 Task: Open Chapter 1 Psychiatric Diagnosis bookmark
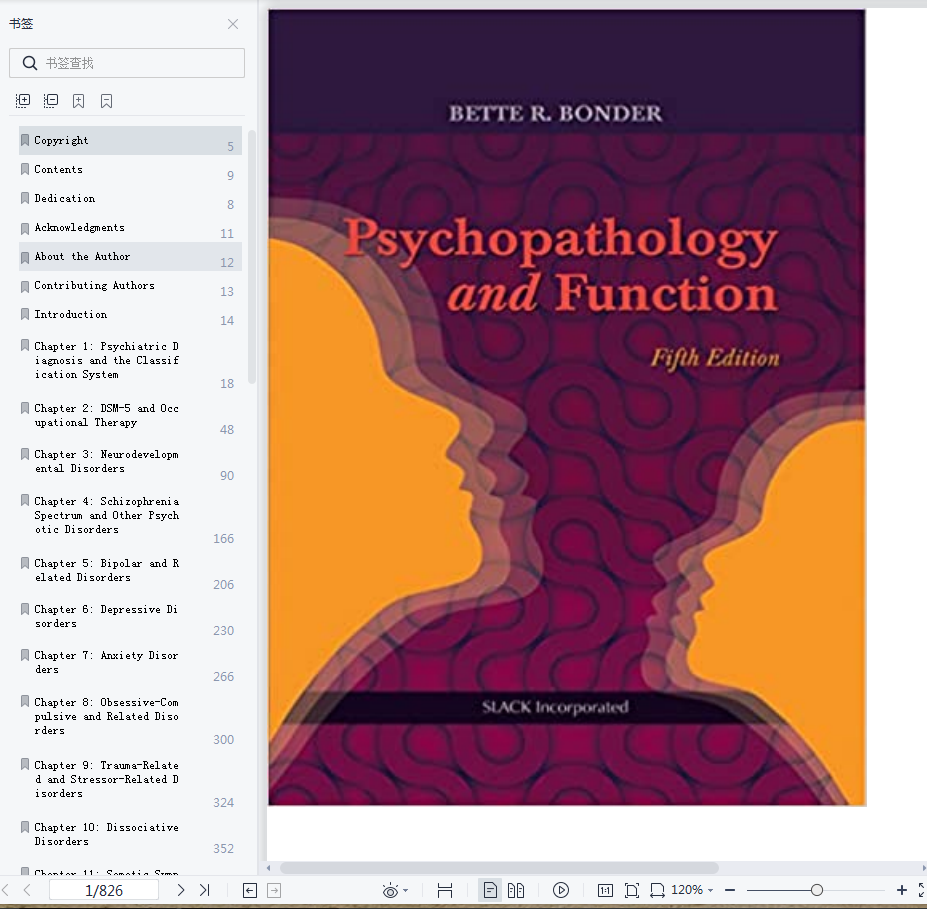(130, 362)
